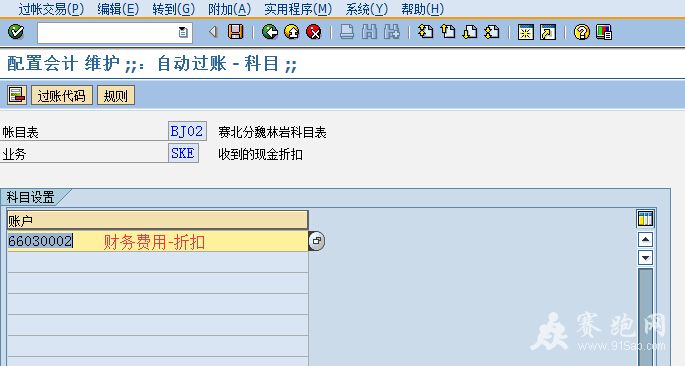Open the Help question mark icon
Image resolution: width=685 pixels, height=366 pixels.
click(581, 32)
